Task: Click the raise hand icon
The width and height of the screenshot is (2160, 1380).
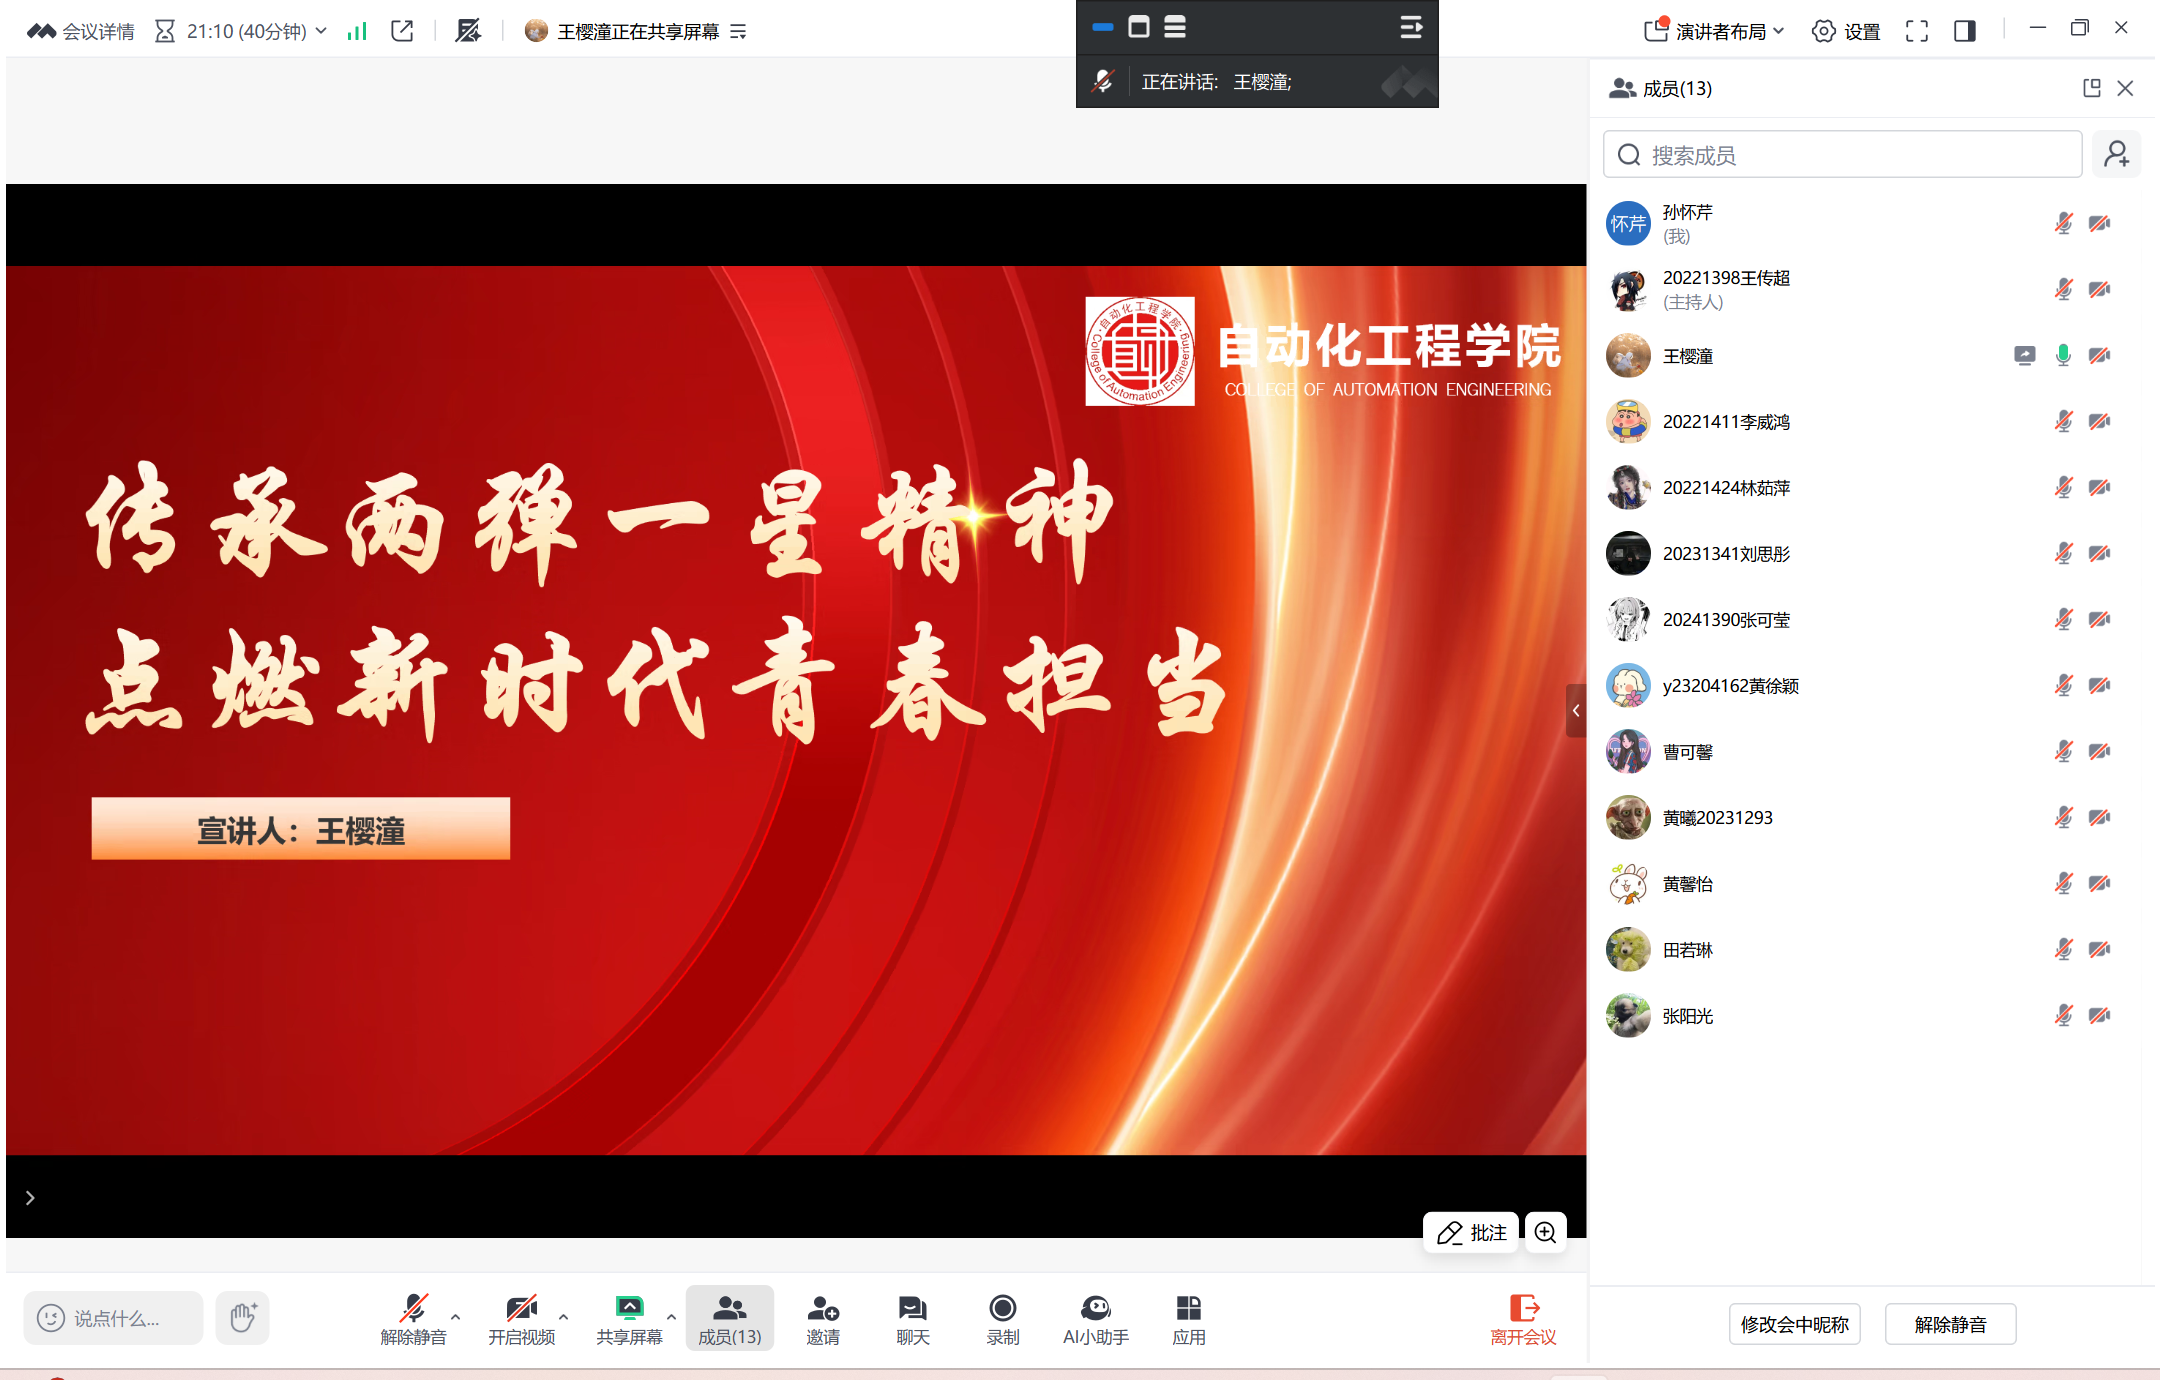Action: pyautogui.click(x=243, y=1317)
